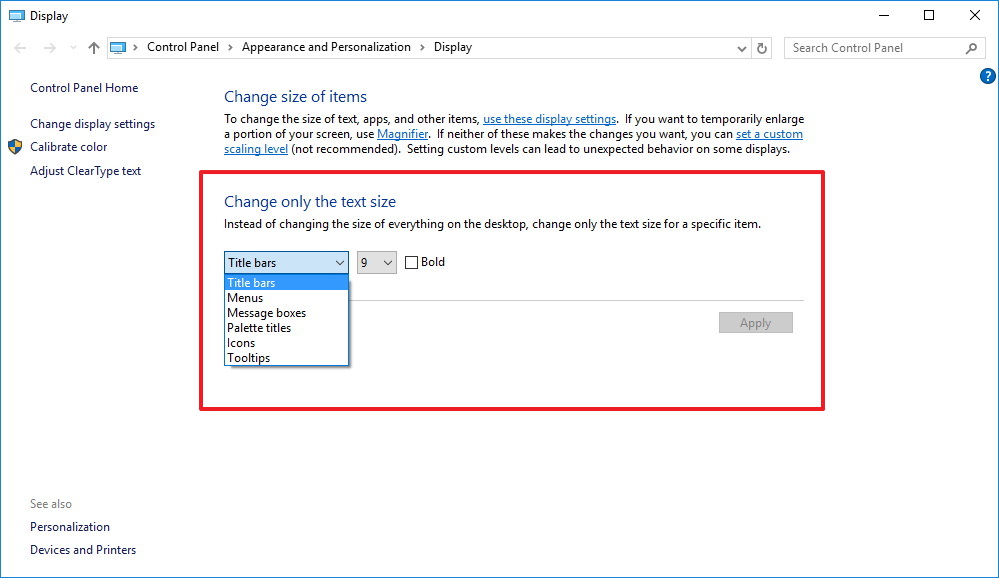Screen dimensions: 999x578
Task: Open the set a custom scaling level link
Action: 769,133
